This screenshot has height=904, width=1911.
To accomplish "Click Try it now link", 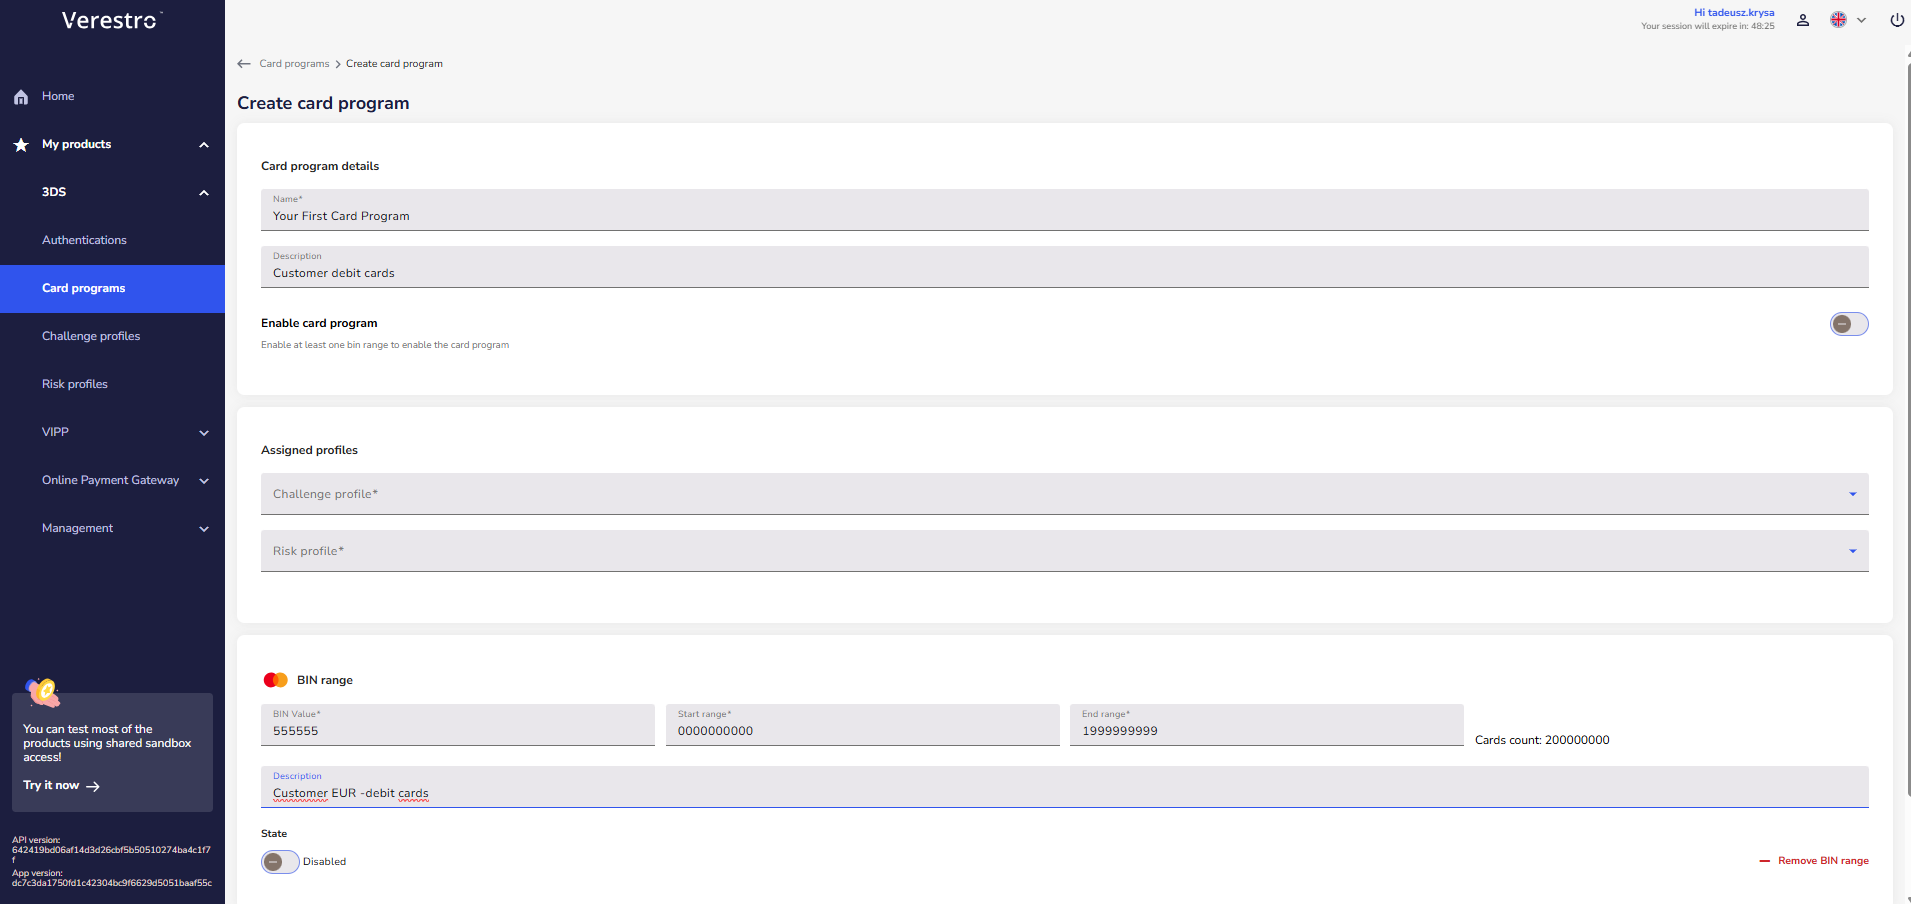I will [x=51, y=786].
